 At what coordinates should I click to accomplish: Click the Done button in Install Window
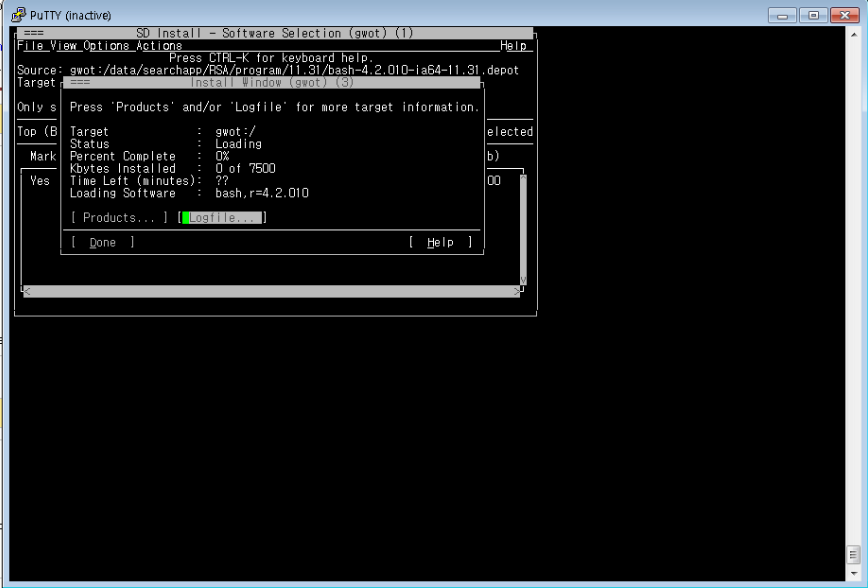(x=102, y=242)
